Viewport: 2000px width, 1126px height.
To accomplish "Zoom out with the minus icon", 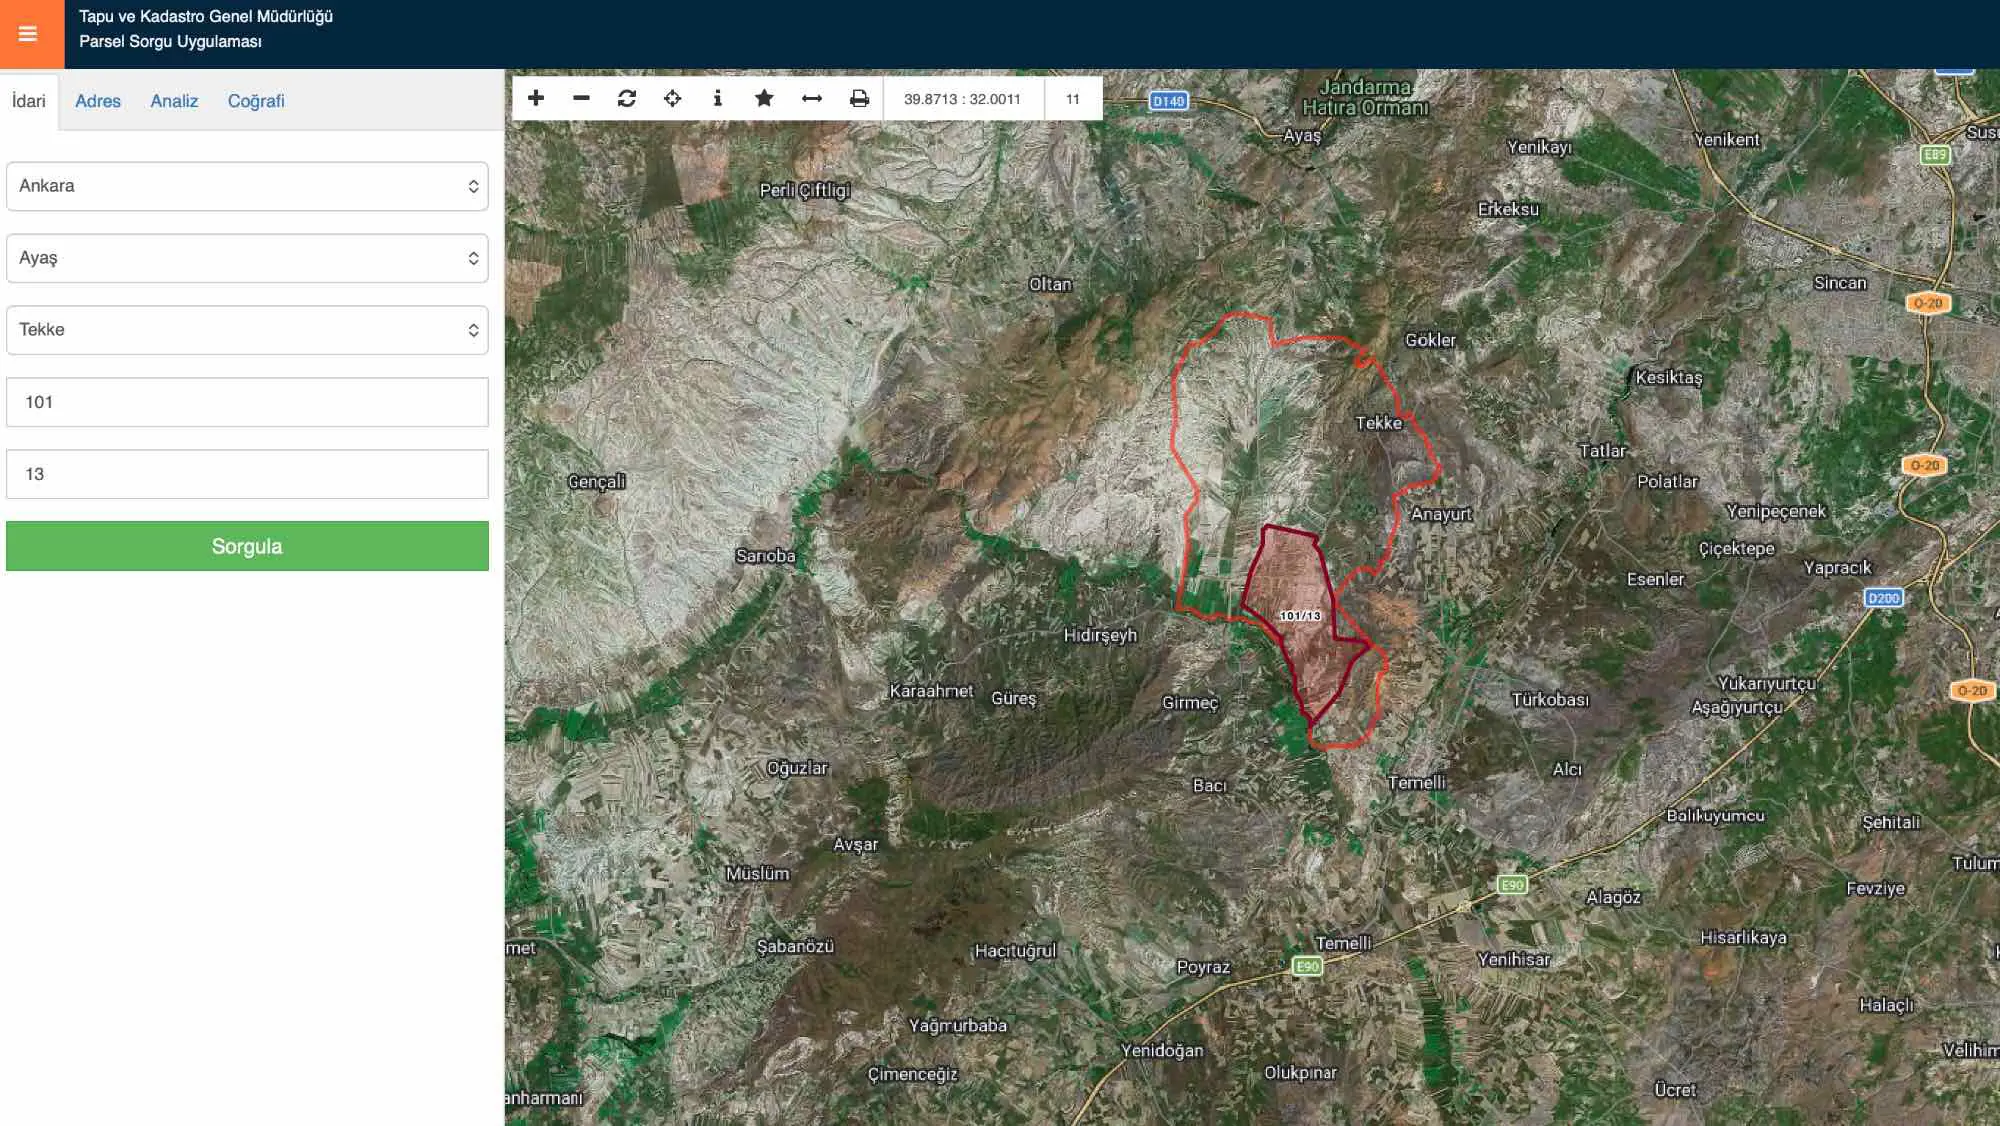I will click(x=581, y=98).
